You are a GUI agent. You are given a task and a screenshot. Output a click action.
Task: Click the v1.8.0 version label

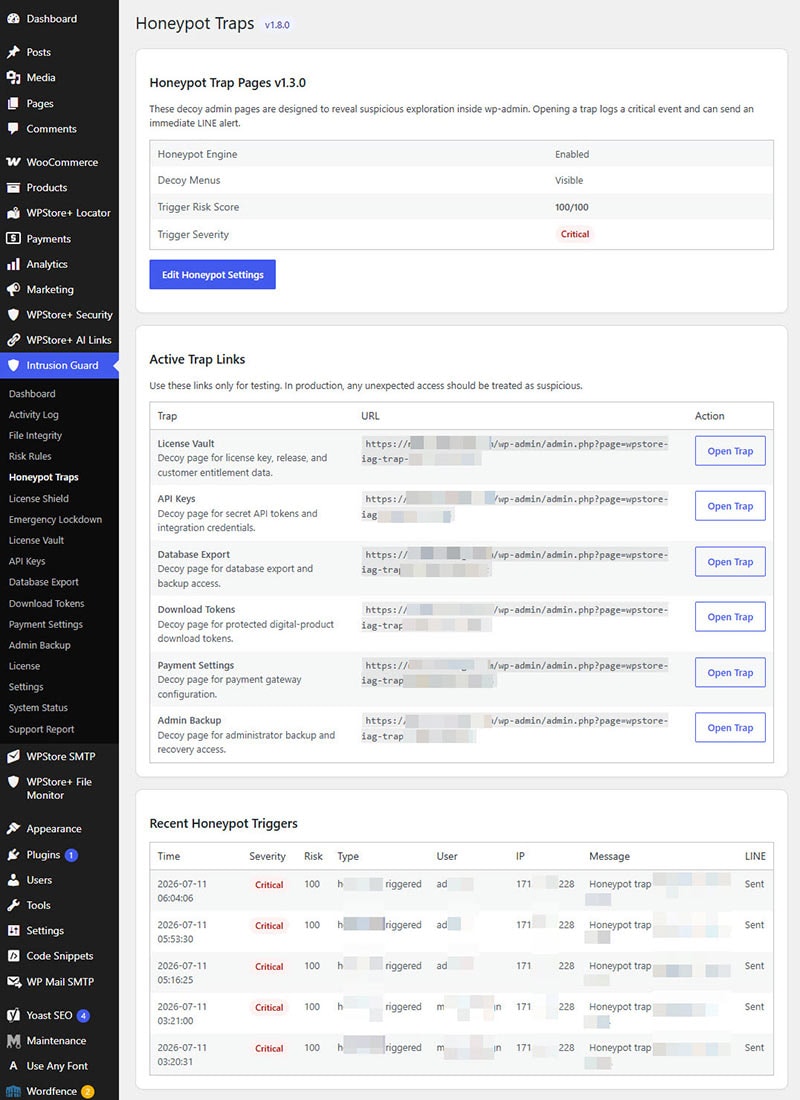[276, 25]
